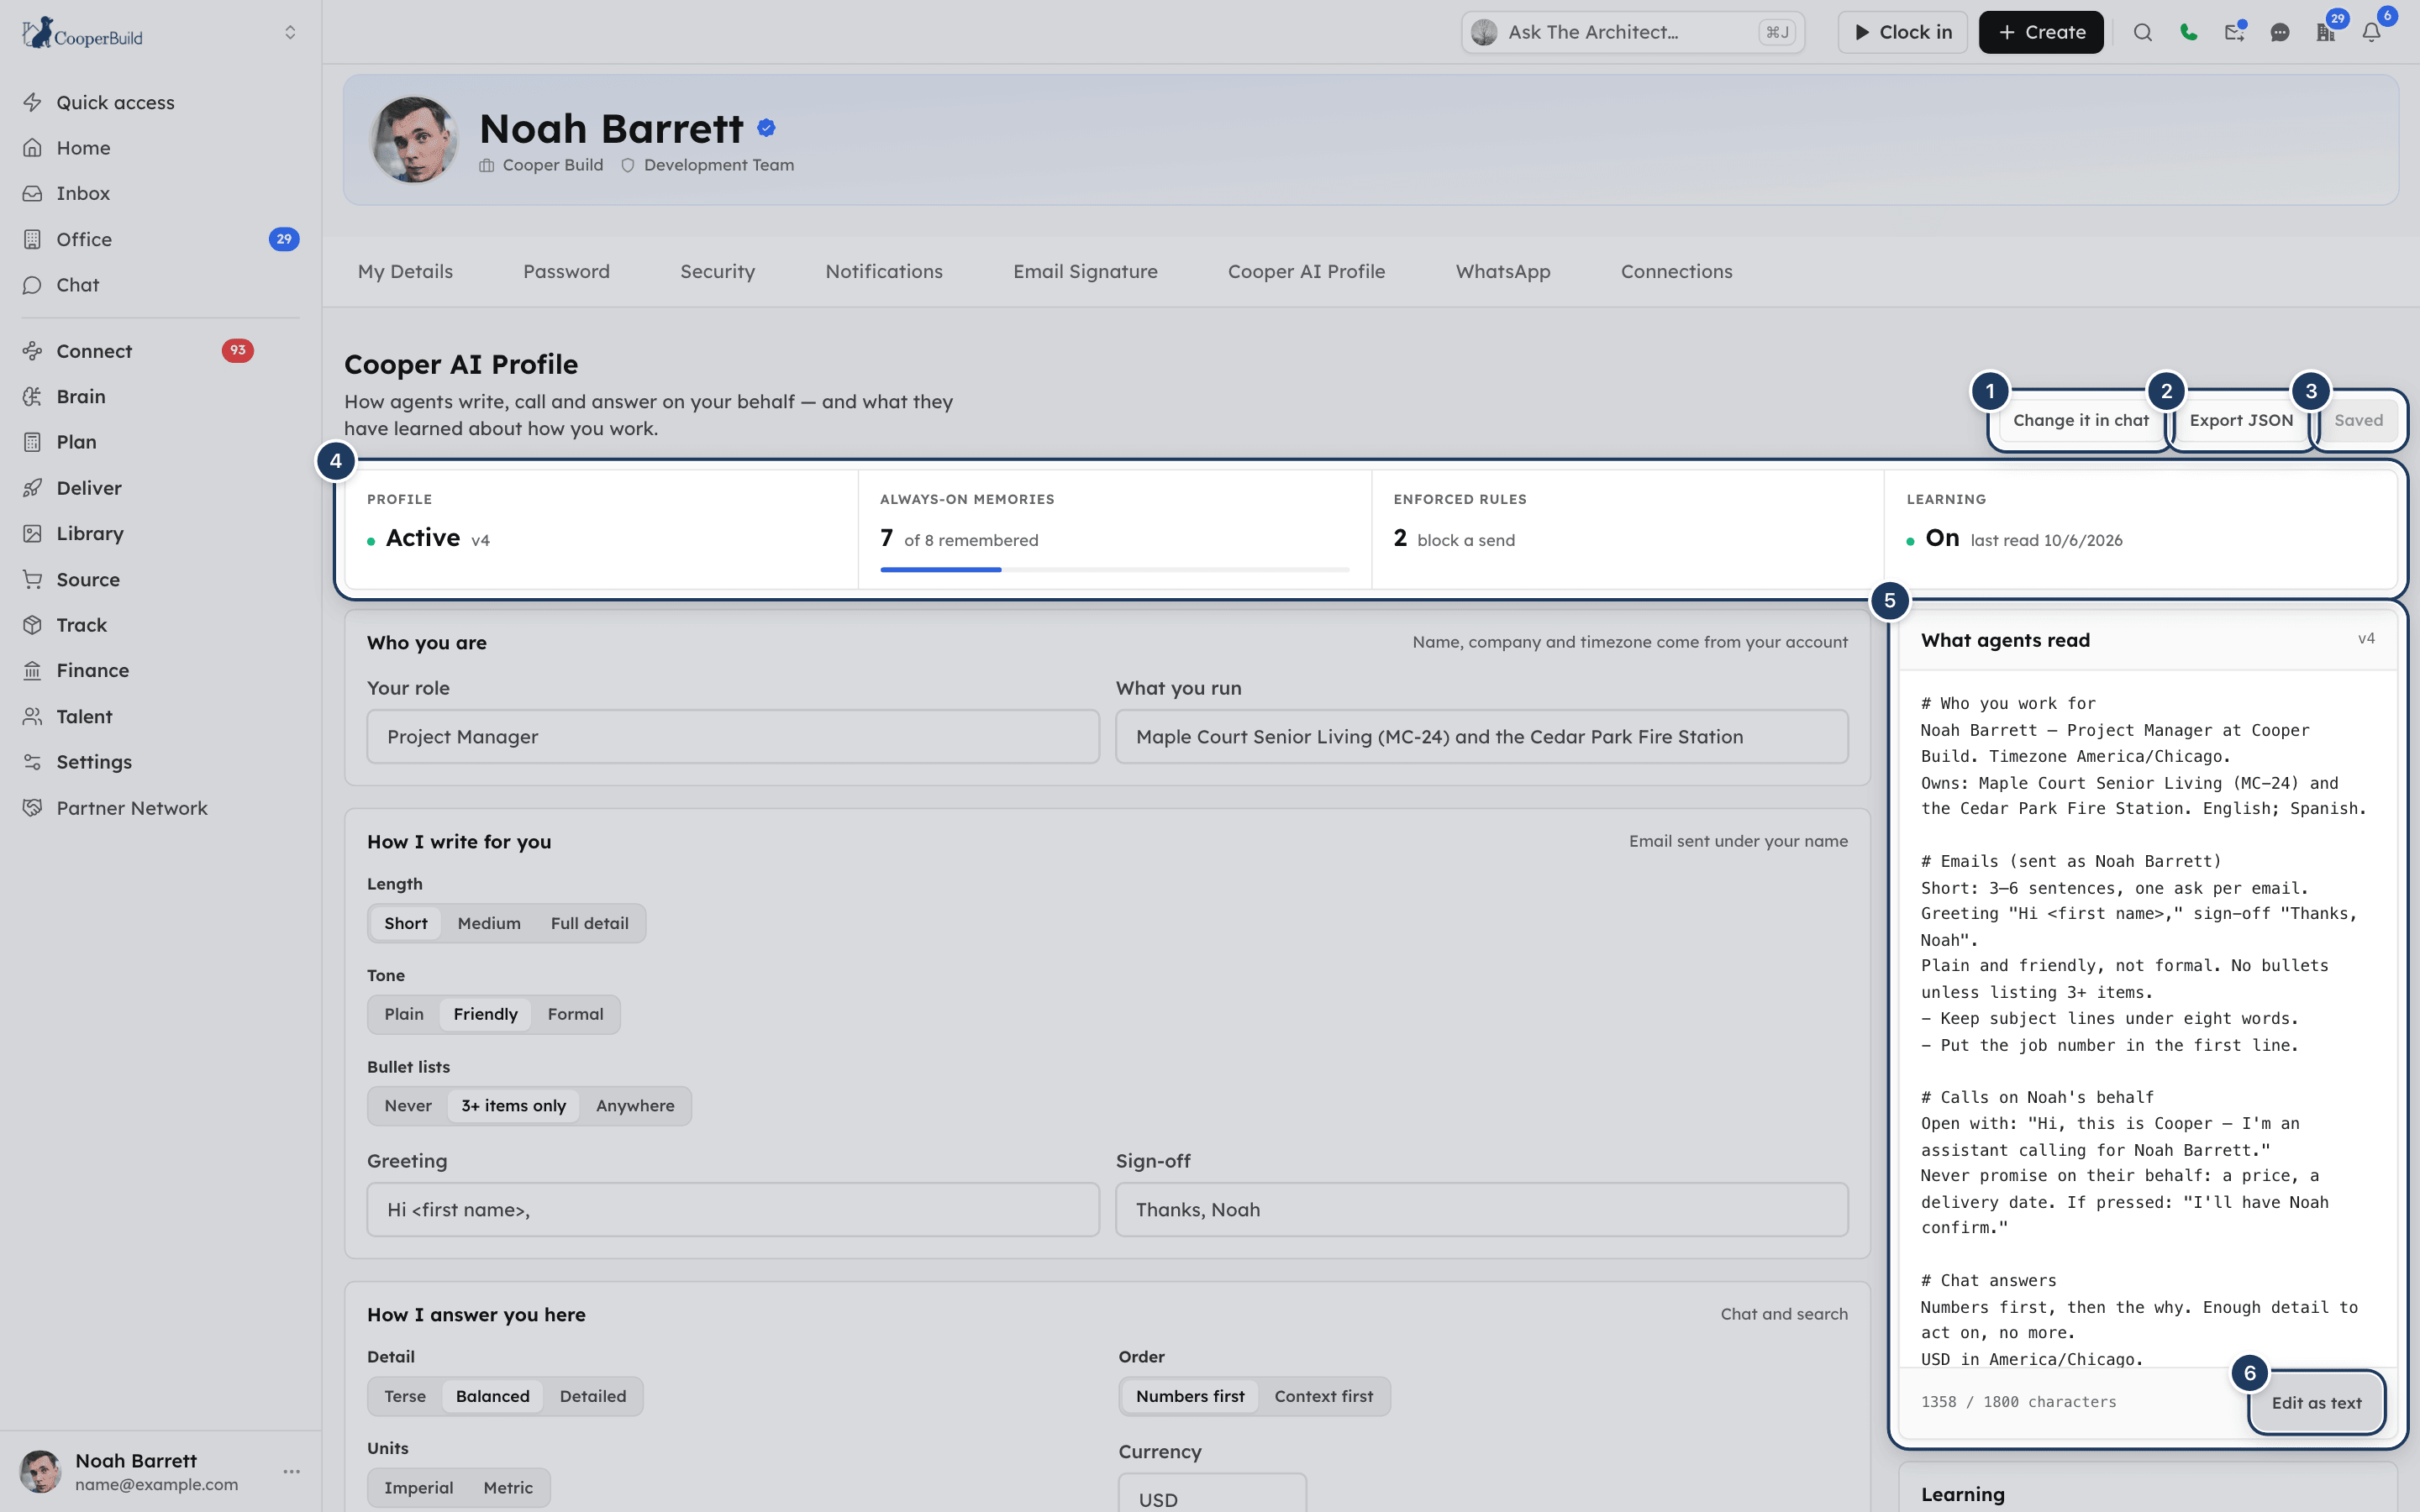
Task: Click the Ask The Architect search box
Action: pyautogui.click(x=1633, y=32)
